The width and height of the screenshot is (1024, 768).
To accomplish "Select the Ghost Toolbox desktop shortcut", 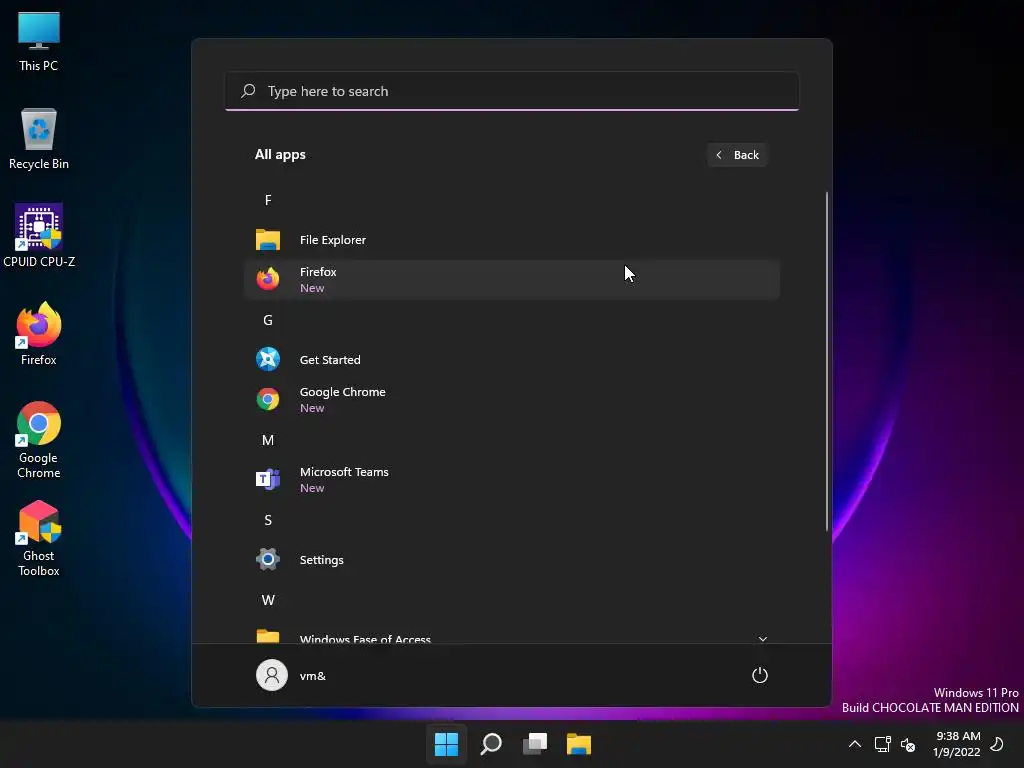I will click(39, 538).
